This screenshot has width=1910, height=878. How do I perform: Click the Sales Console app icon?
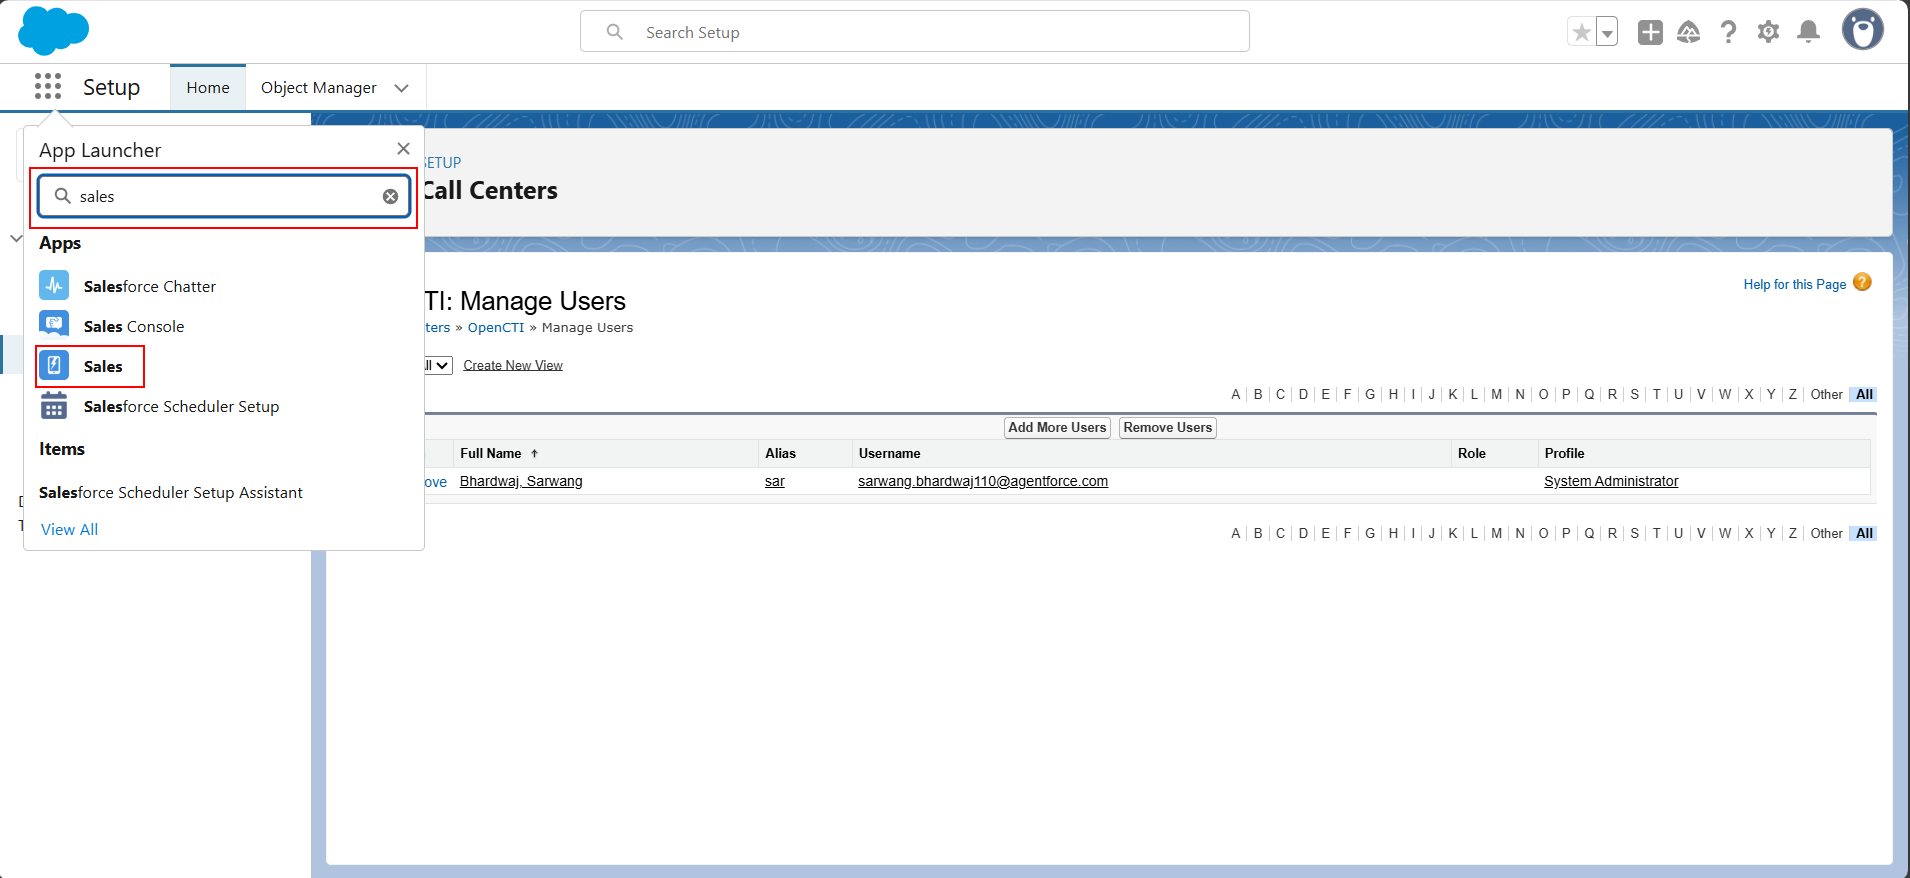coord(54,326)
